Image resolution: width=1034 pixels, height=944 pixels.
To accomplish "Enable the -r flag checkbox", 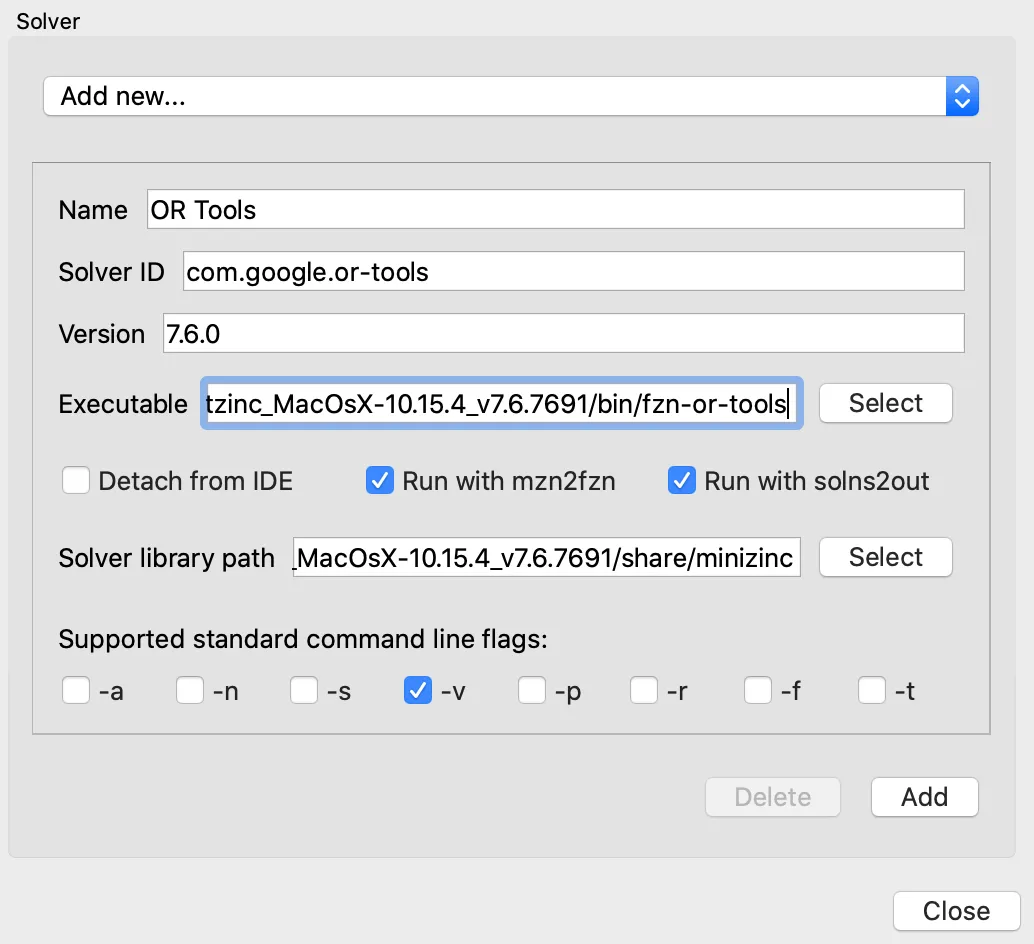I will point(644,690).
